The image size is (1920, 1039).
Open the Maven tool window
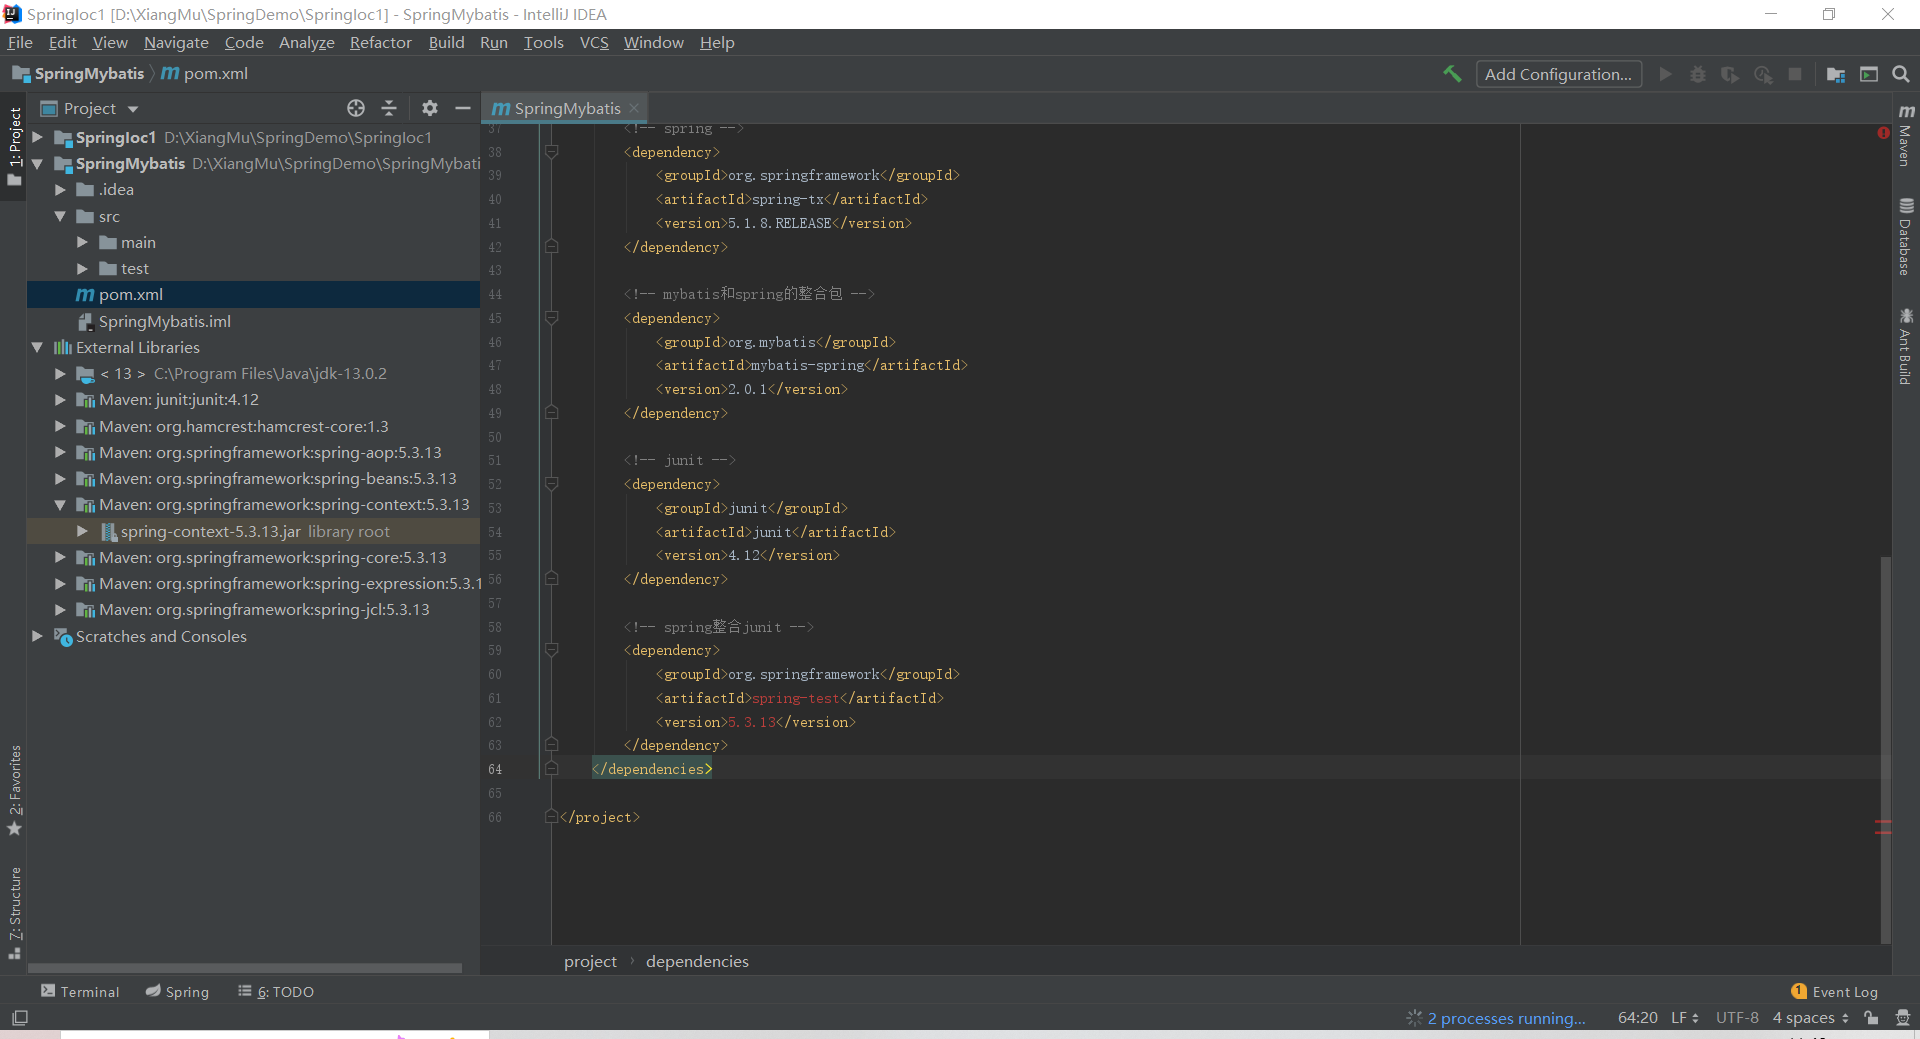click(x=1906, y=135)
